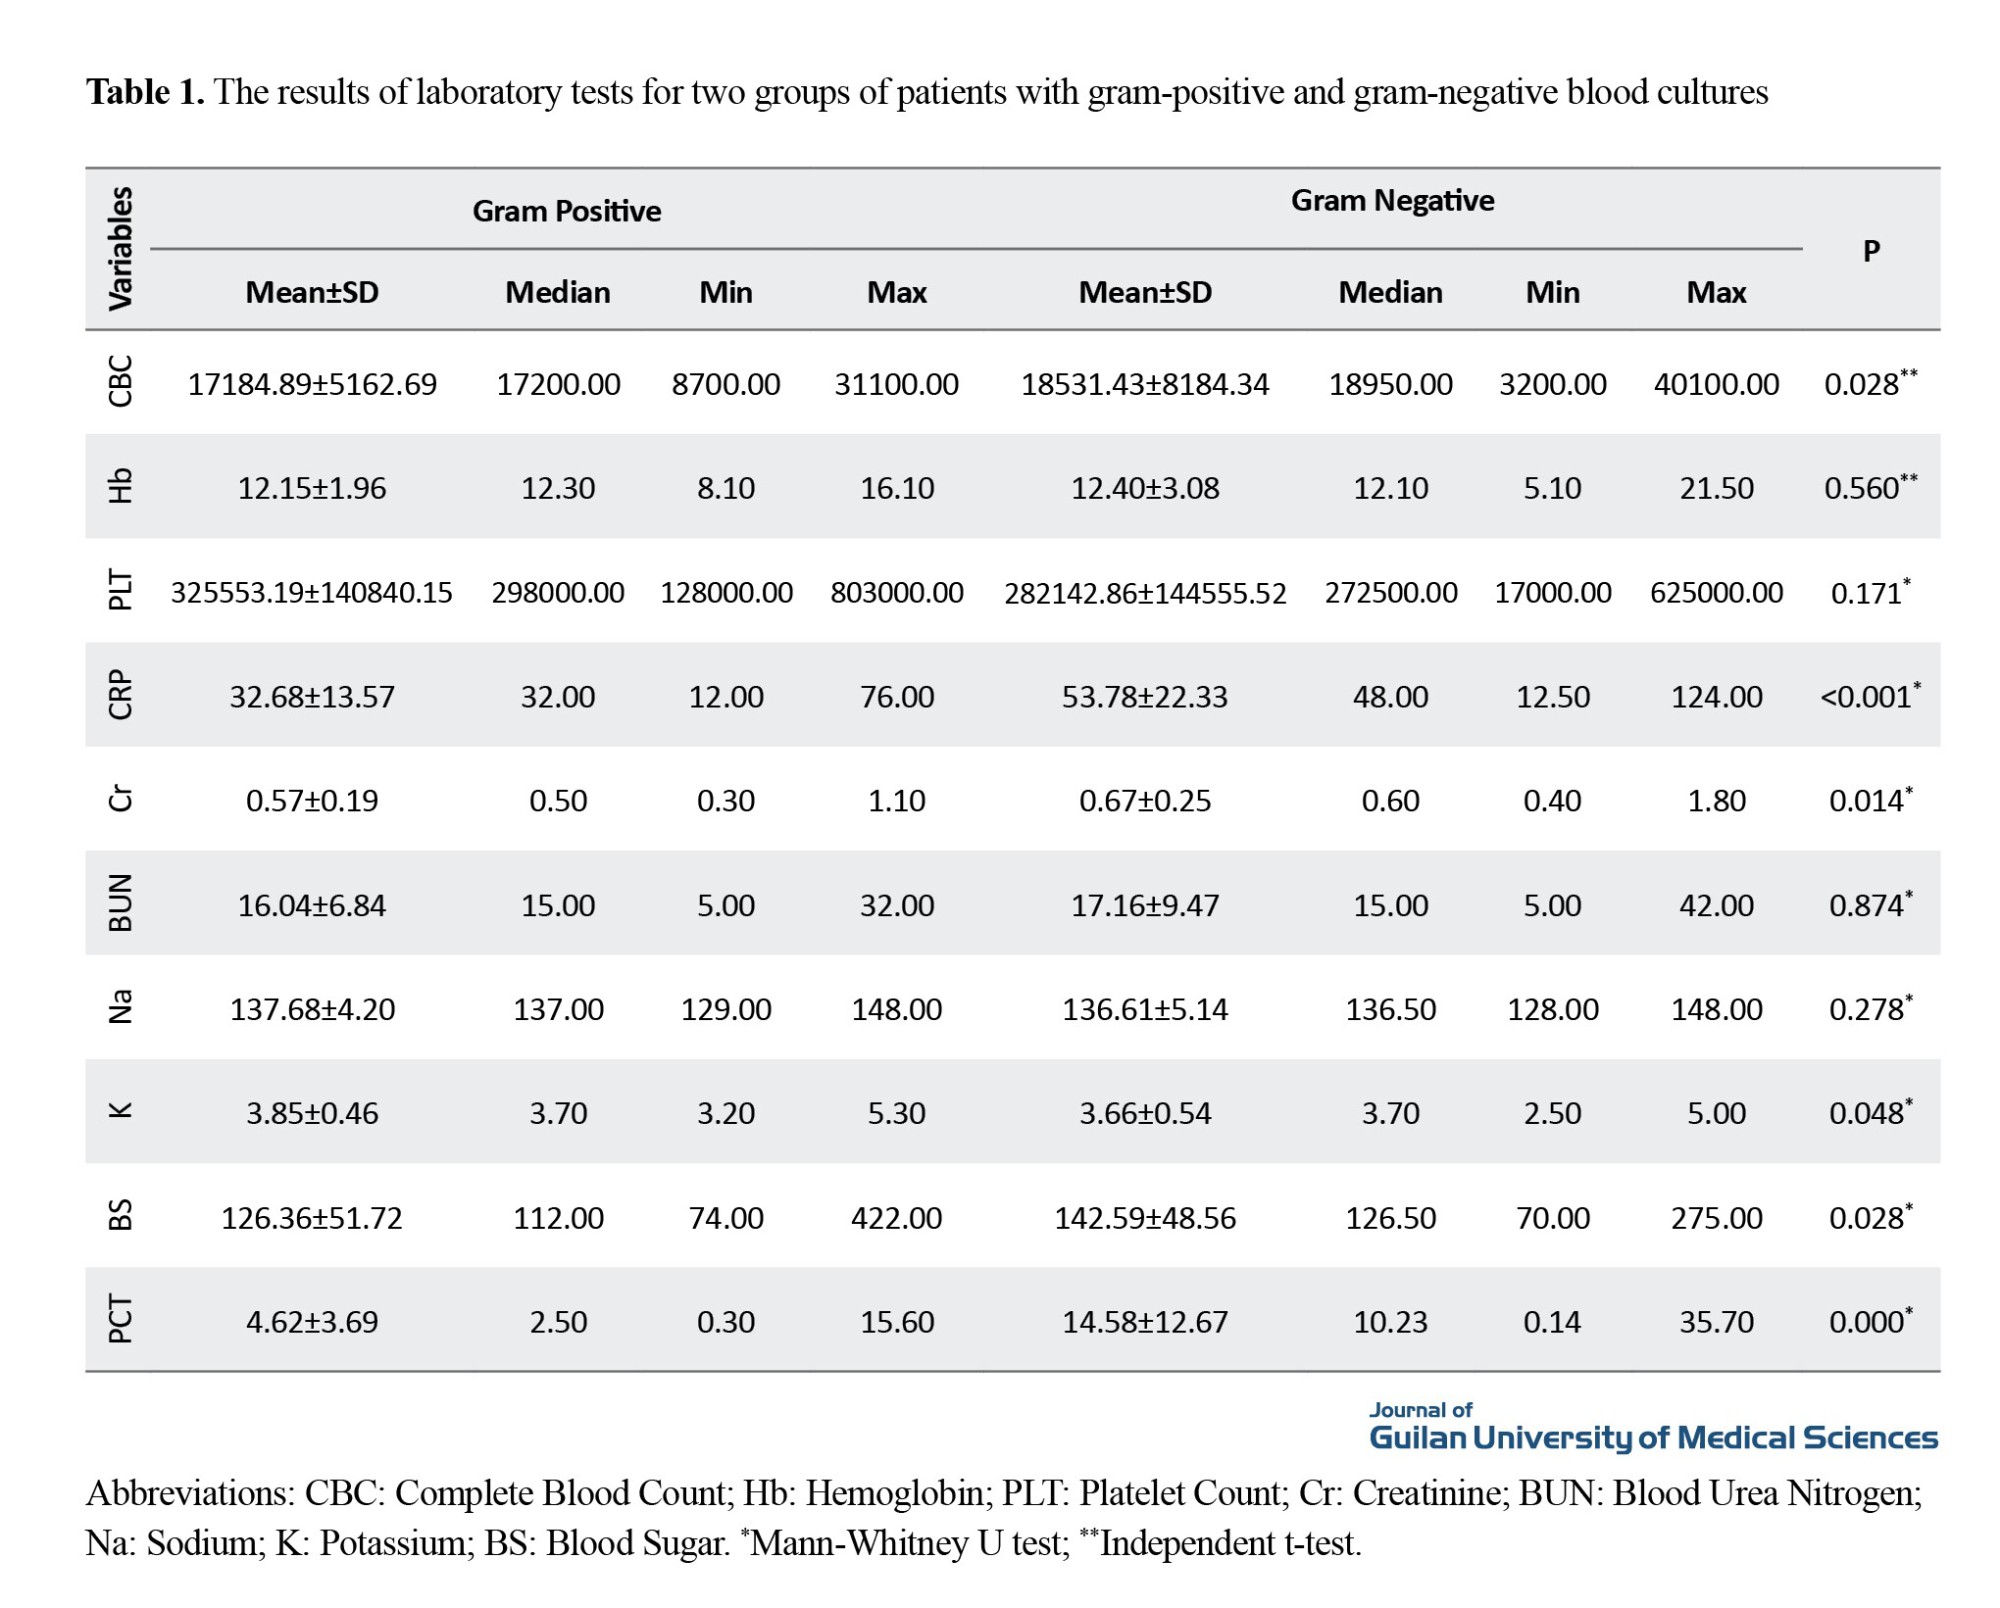Image resolution: width=2000 pixels, height=1608 pixels.
Task: Select the PCT row label
Action: (x=120, y=1320)
